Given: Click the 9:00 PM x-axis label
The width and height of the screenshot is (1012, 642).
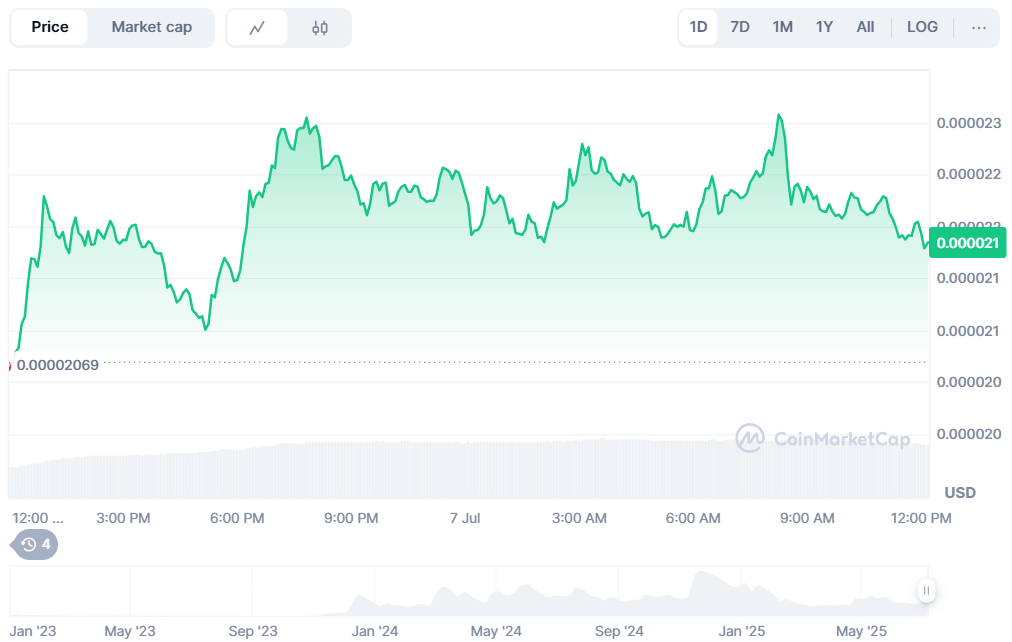Looking at the screenshot, I should pyautogui.click(x=352, y=518).
